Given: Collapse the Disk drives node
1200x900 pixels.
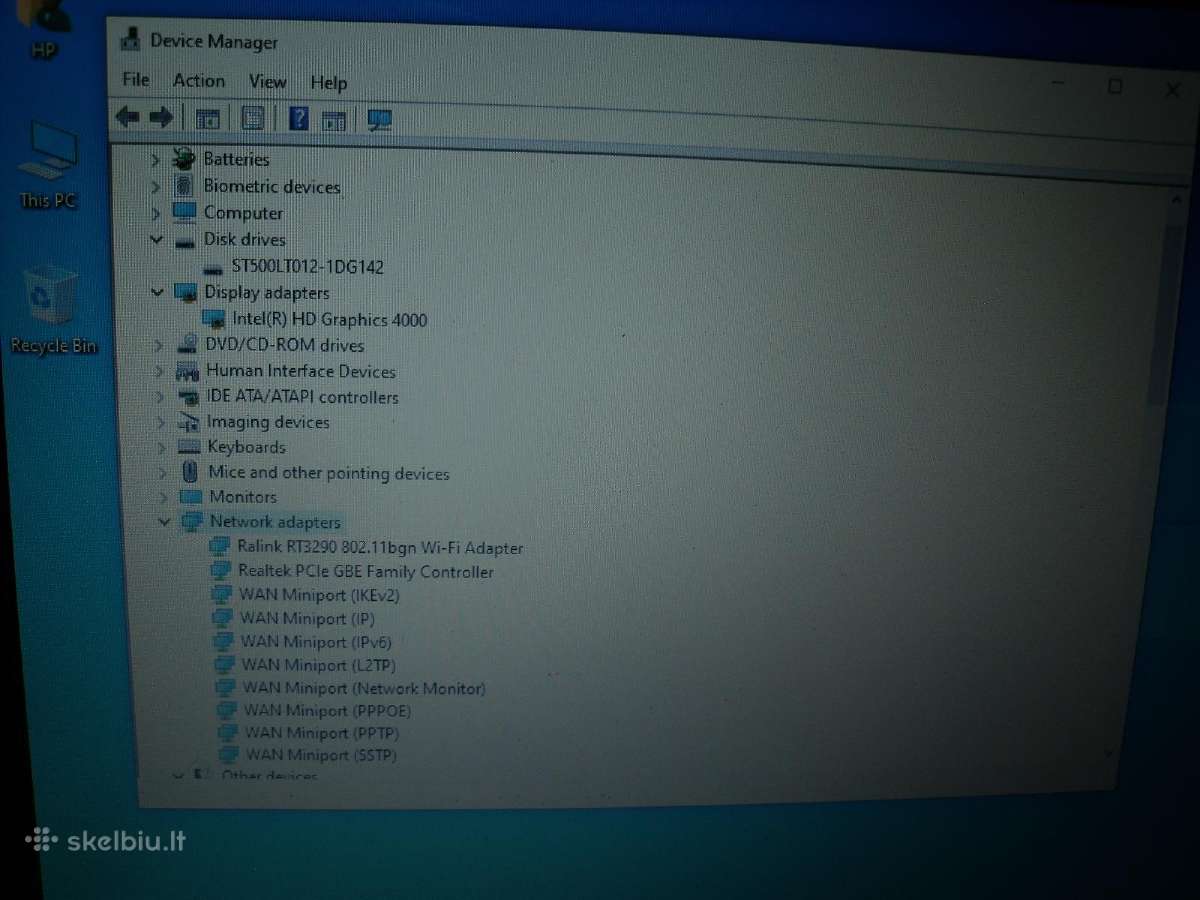Looking at the screenshot, I should coord(156,239).
